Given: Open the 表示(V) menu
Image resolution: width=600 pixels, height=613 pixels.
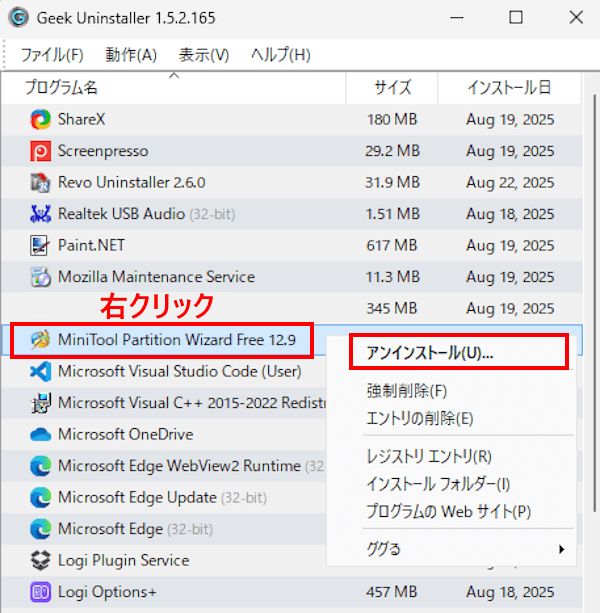Looking at the screenshot, I should click(x=204, y=55).
